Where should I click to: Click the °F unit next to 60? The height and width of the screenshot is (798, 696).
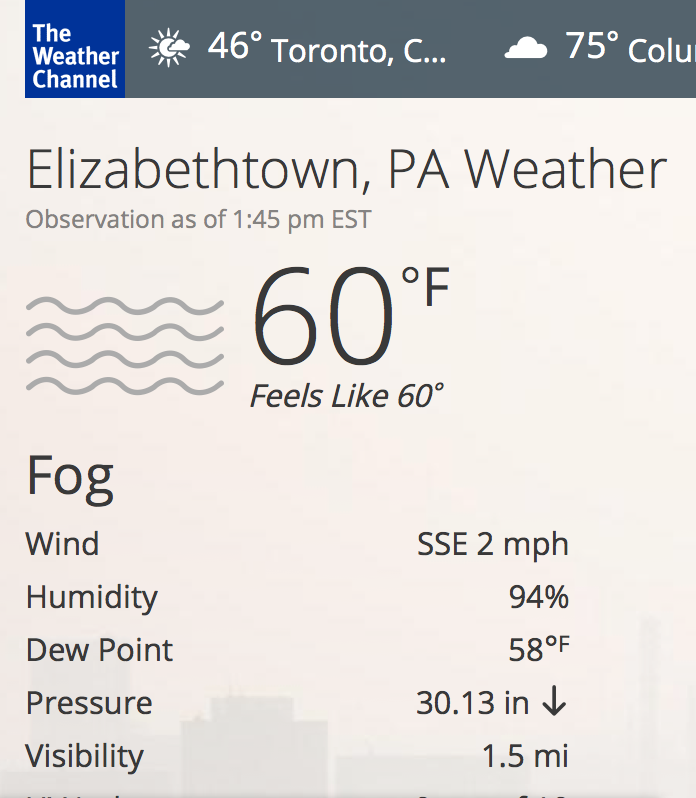[426, 288]
